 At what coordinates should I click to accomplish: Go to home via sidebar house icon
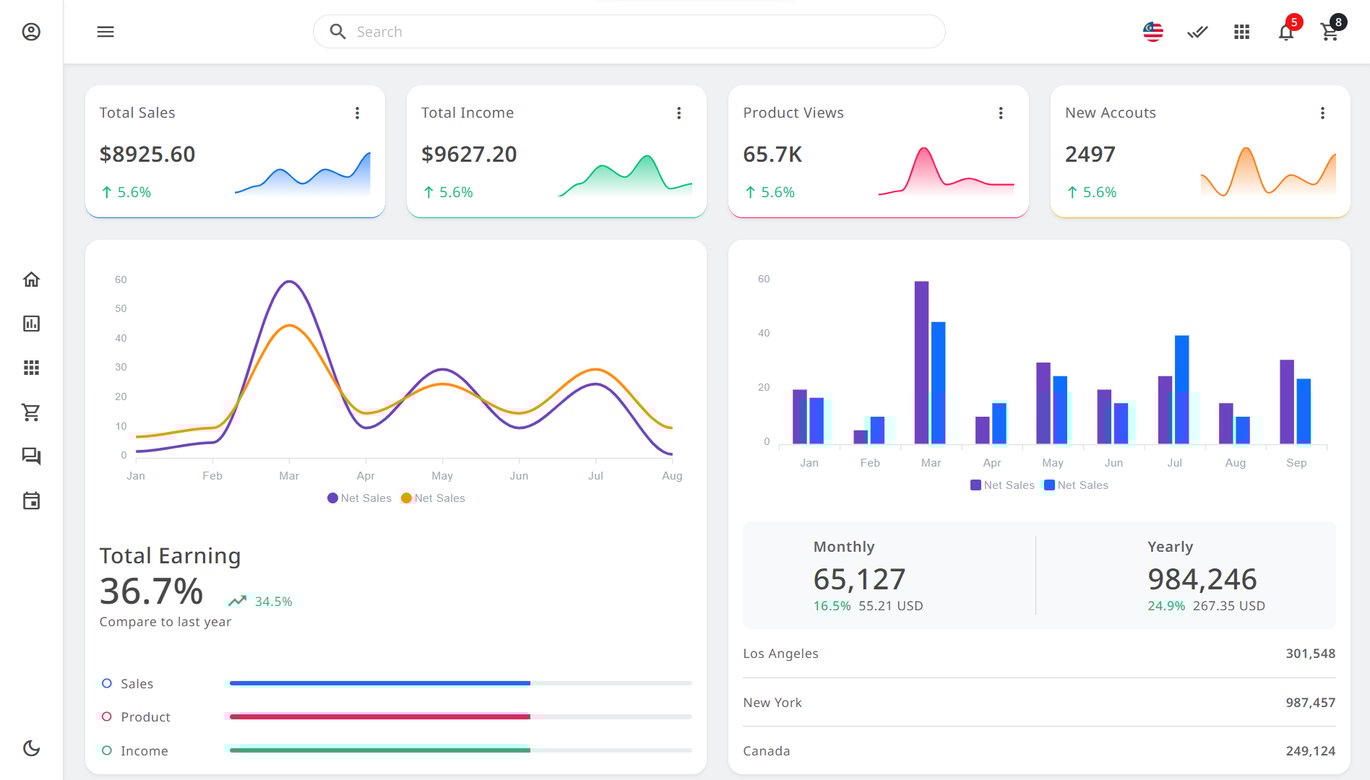(x=31, y=279)
